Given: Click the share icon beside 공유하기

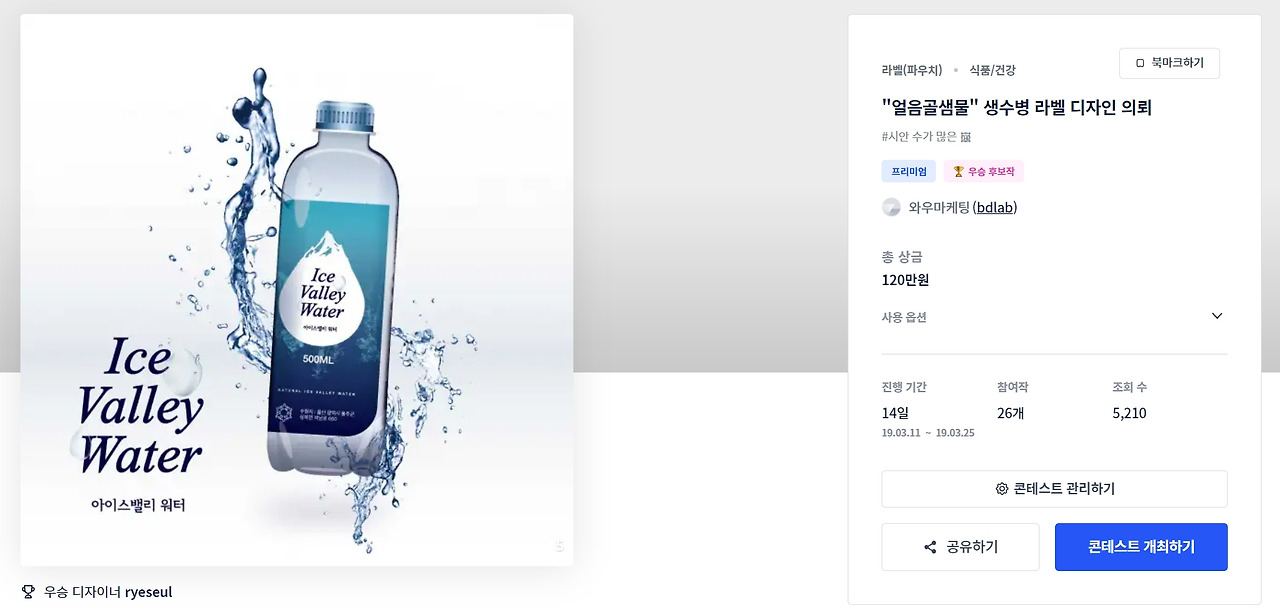Looking at the screenshot, I should [930, 547].
